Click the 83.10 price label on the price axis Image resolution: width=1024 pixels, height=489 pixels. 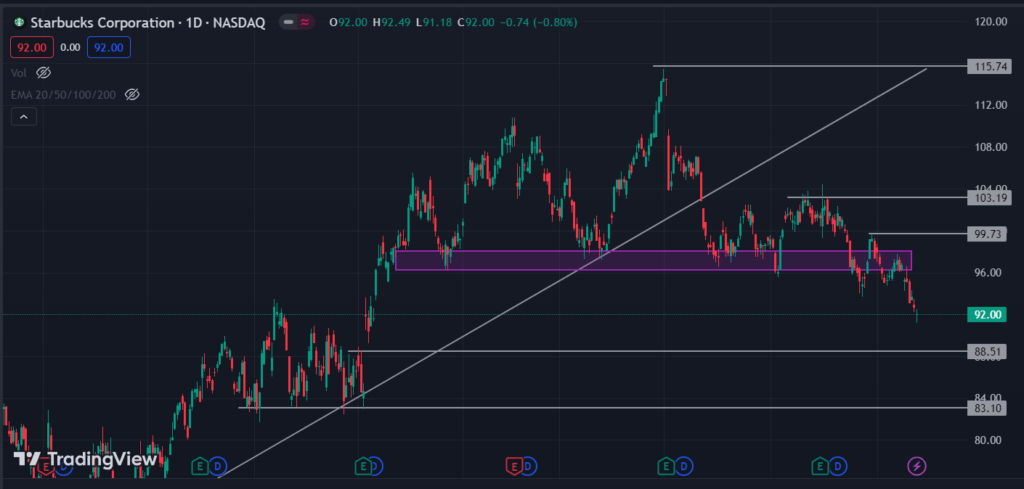tap(987, 408)
